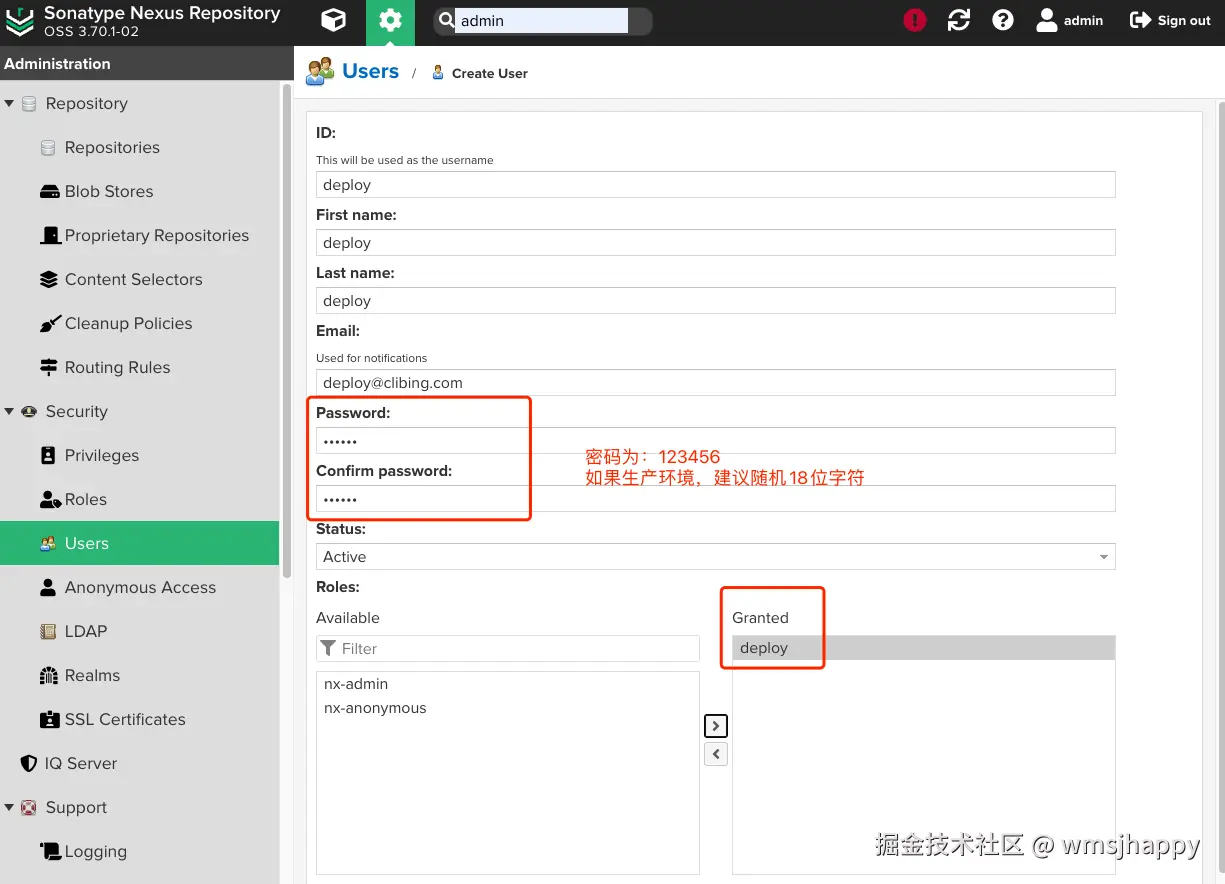Image resolution: width=1225 pixels, height=884 pixels.
Task: Click the Privileges badge icon
Action: [x=48, y=455]
